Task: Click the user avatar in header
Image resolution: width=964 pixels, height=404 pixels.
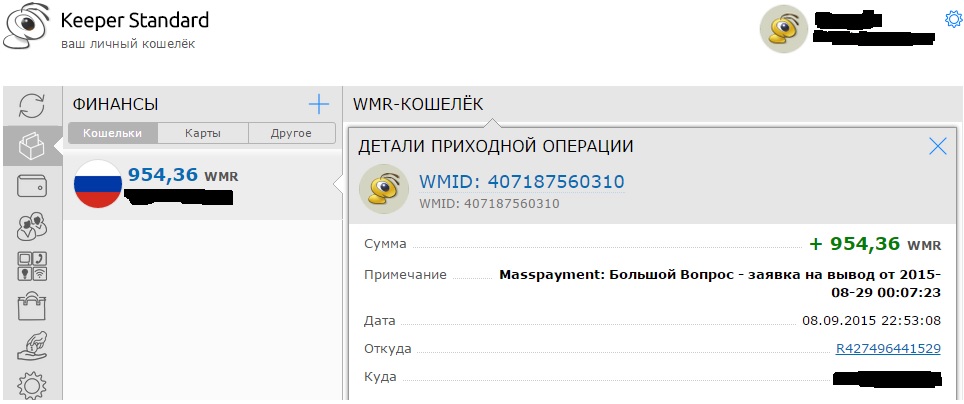Action: coord(783,29)
